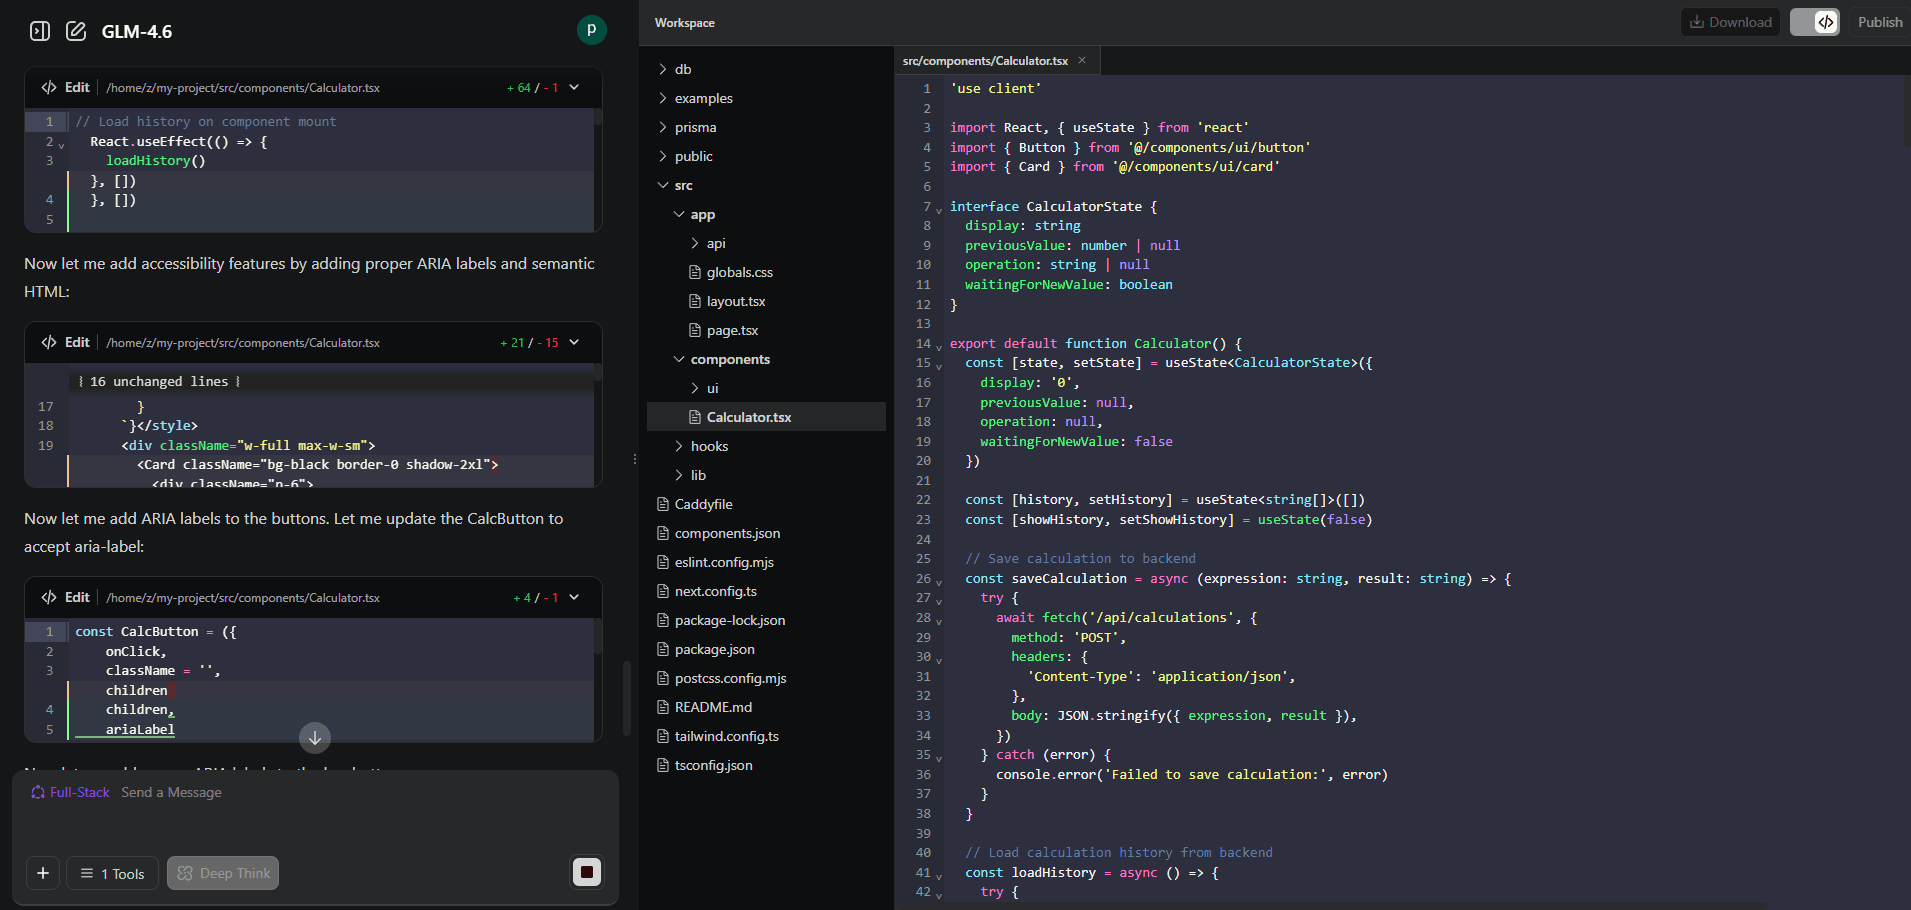The height and width of the screenshot is (910, 1911).
Task: Toggle between code and preview view
Action: coord(1814,21)
